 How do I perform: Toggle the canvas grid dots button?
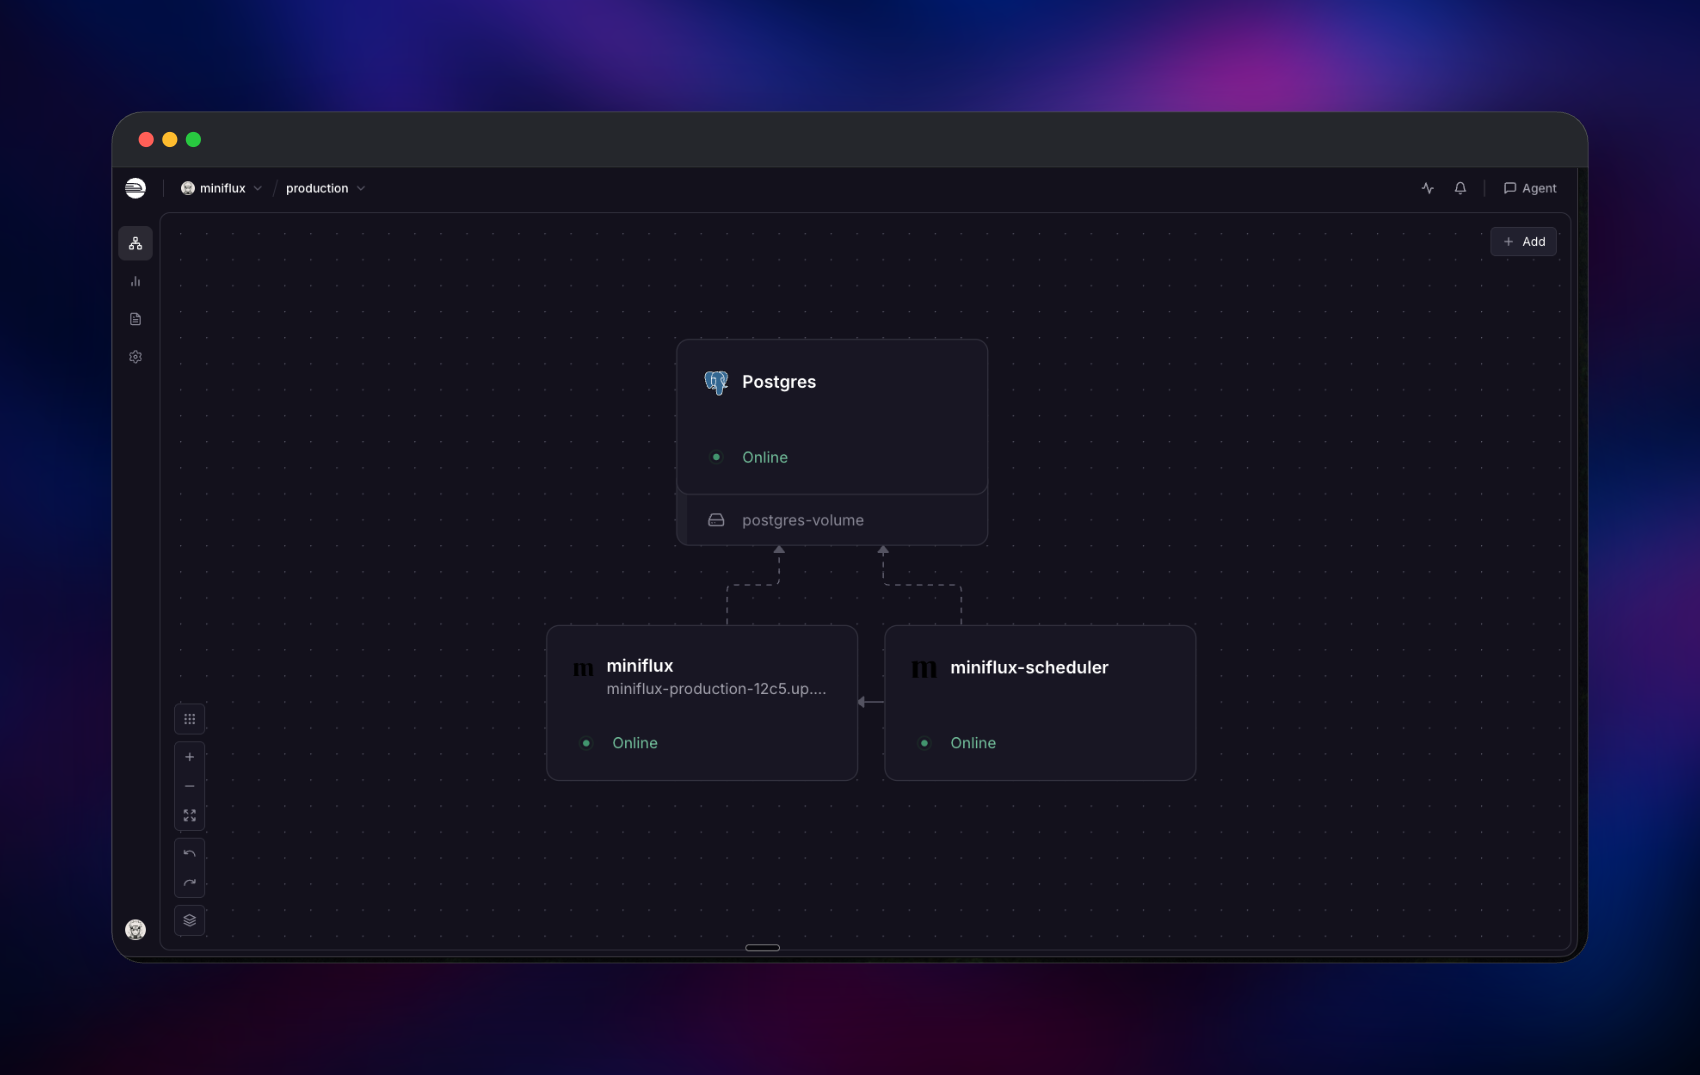pyautogui.click(x=190, y=719)
